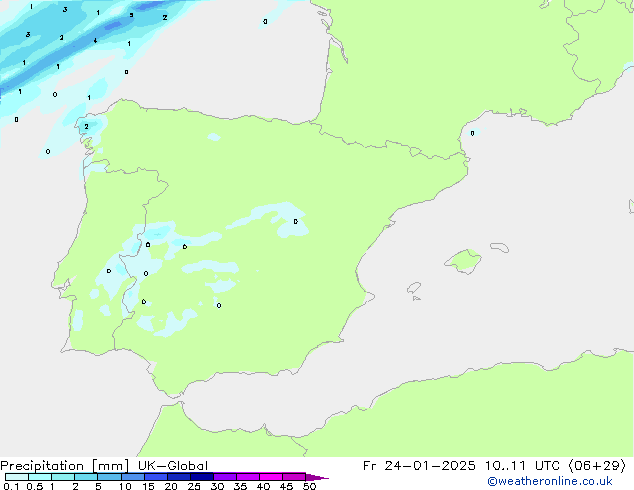Click the 'UK-Global' model label

[x=173, y=466]
